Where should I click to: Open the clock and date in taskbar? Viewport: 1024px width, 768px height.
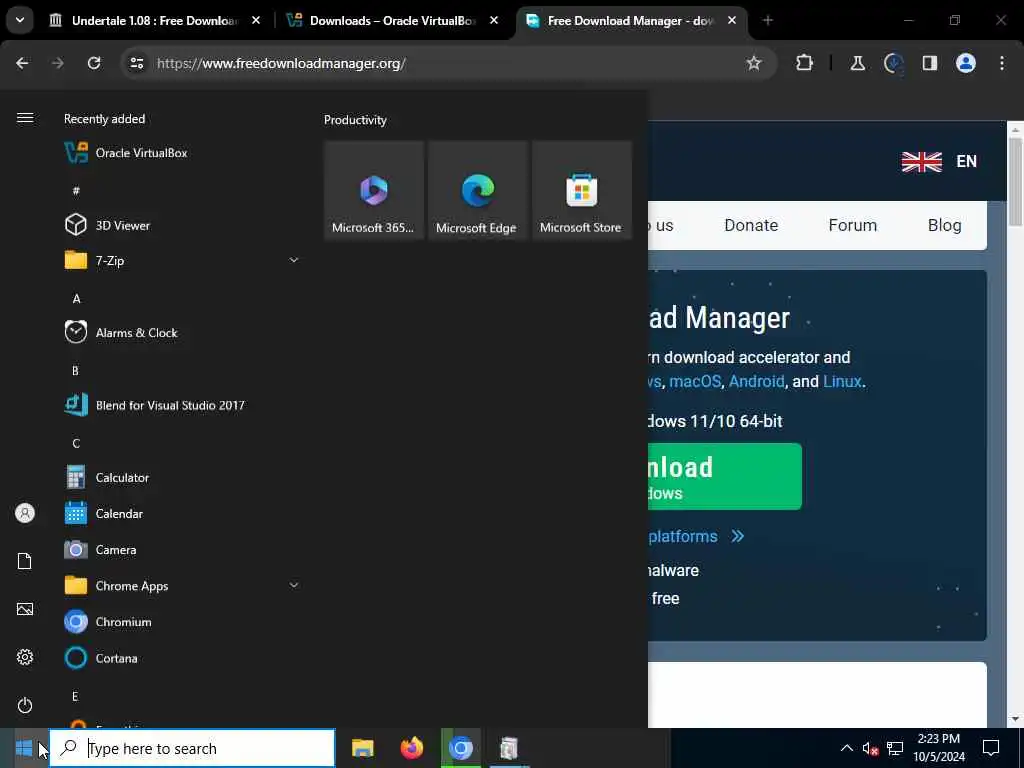point(938,748)
